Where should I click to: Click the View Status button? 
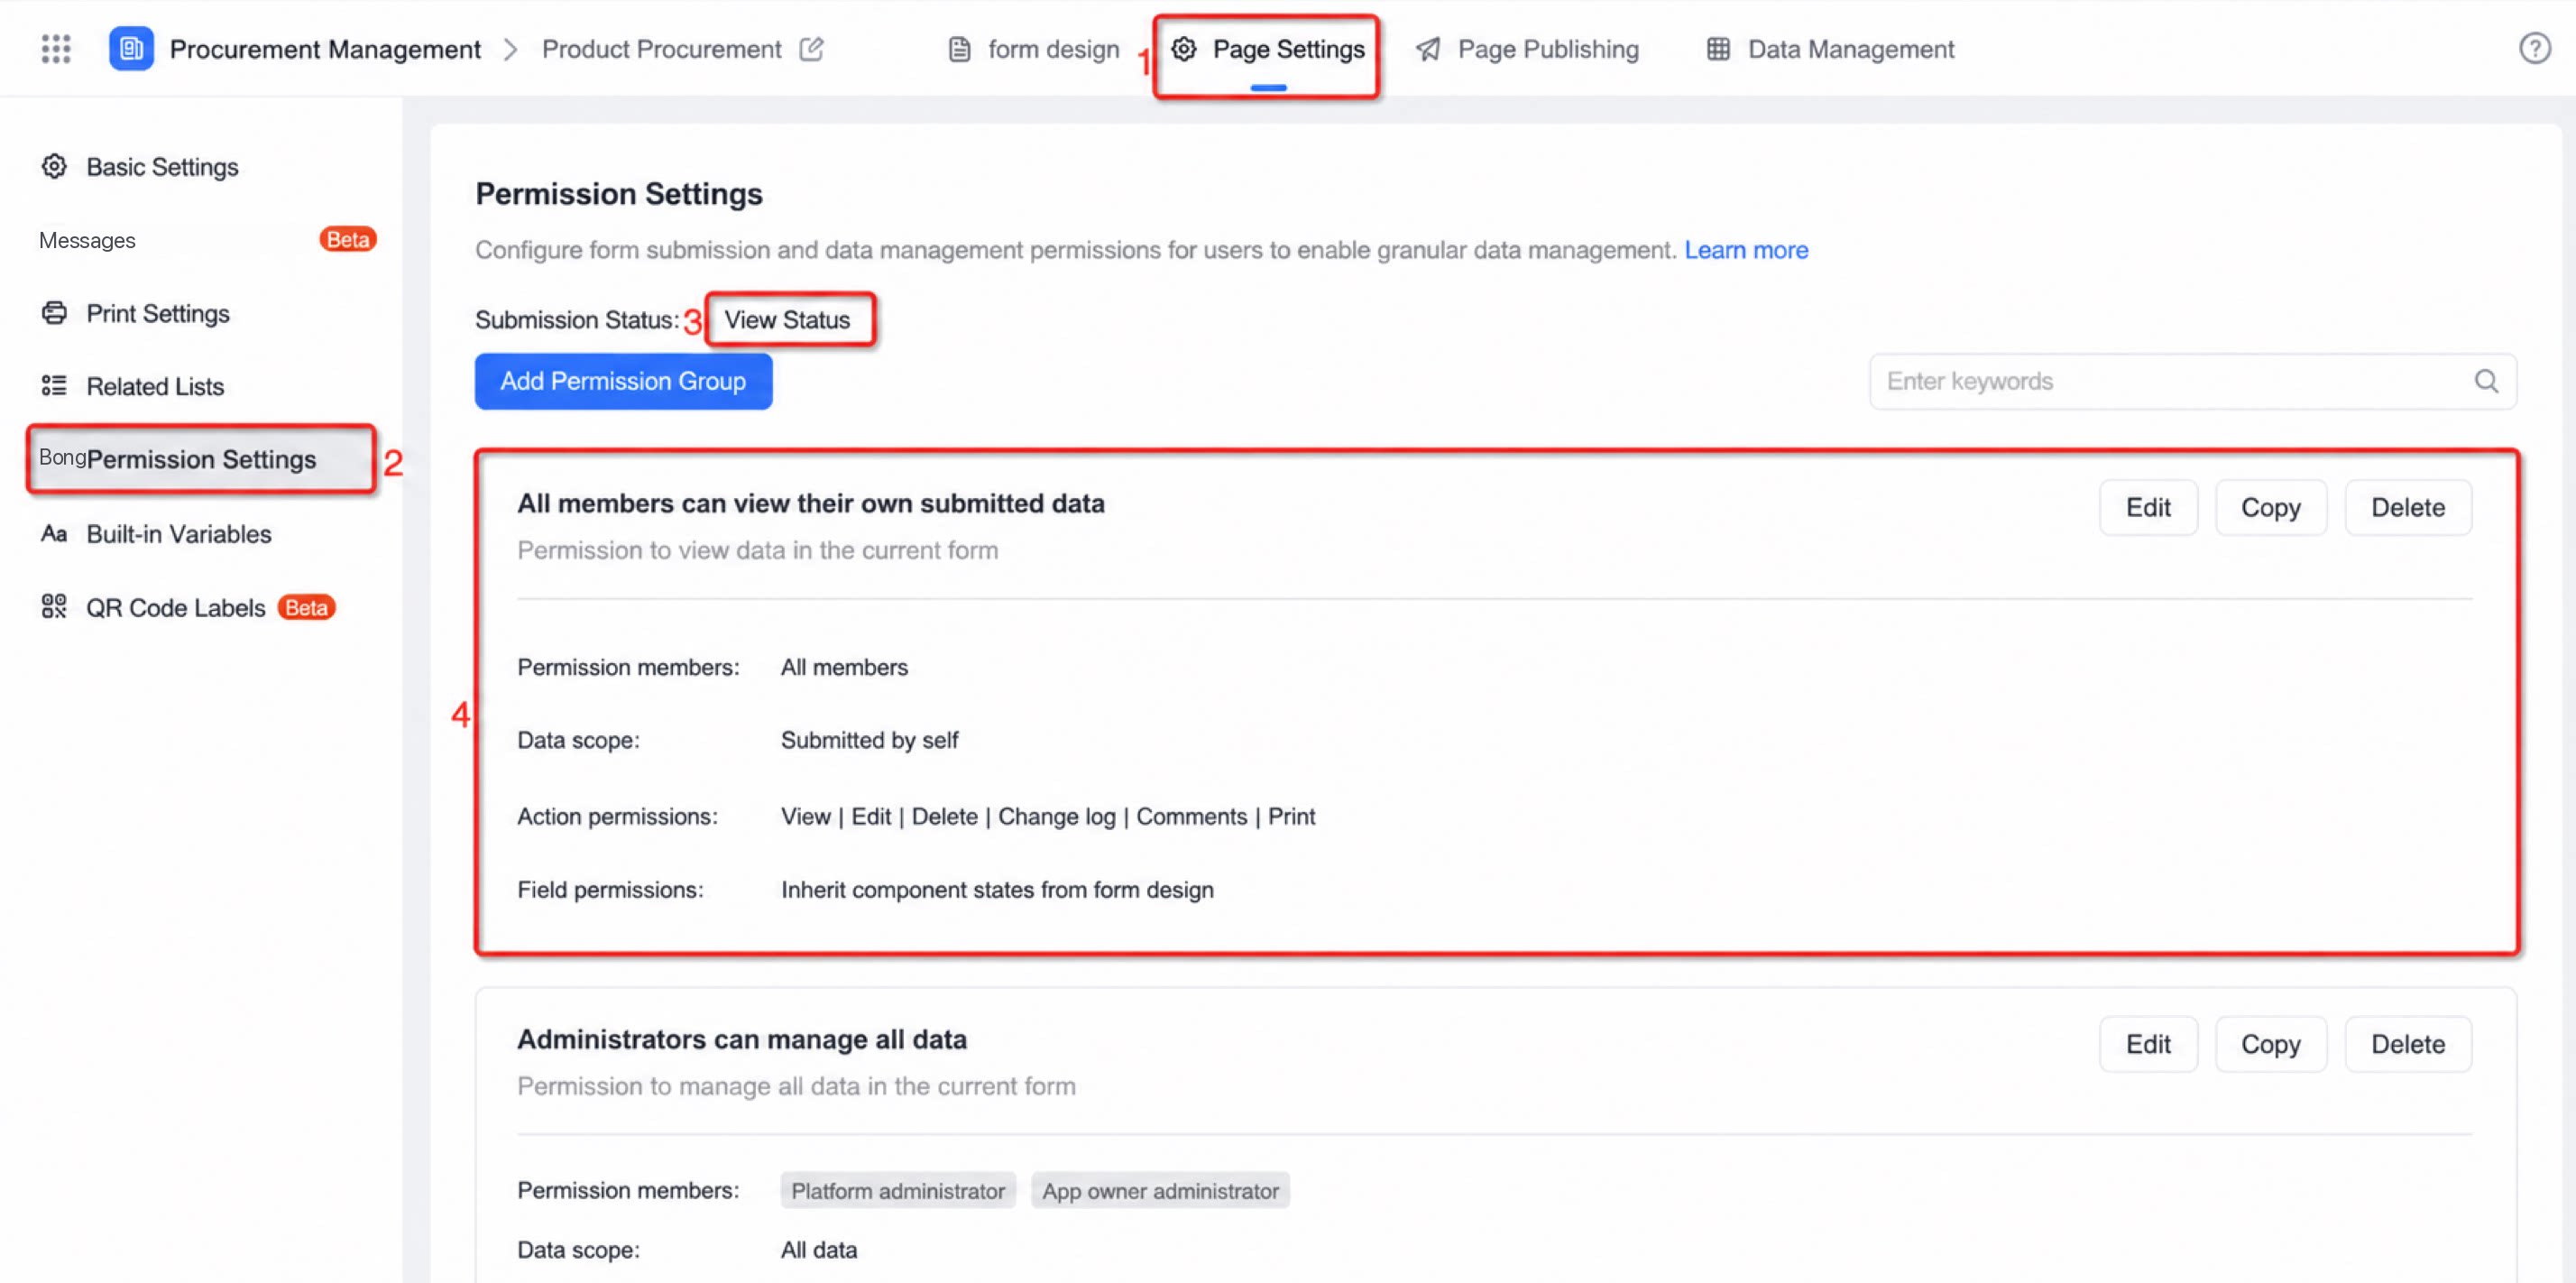point(788,320)
